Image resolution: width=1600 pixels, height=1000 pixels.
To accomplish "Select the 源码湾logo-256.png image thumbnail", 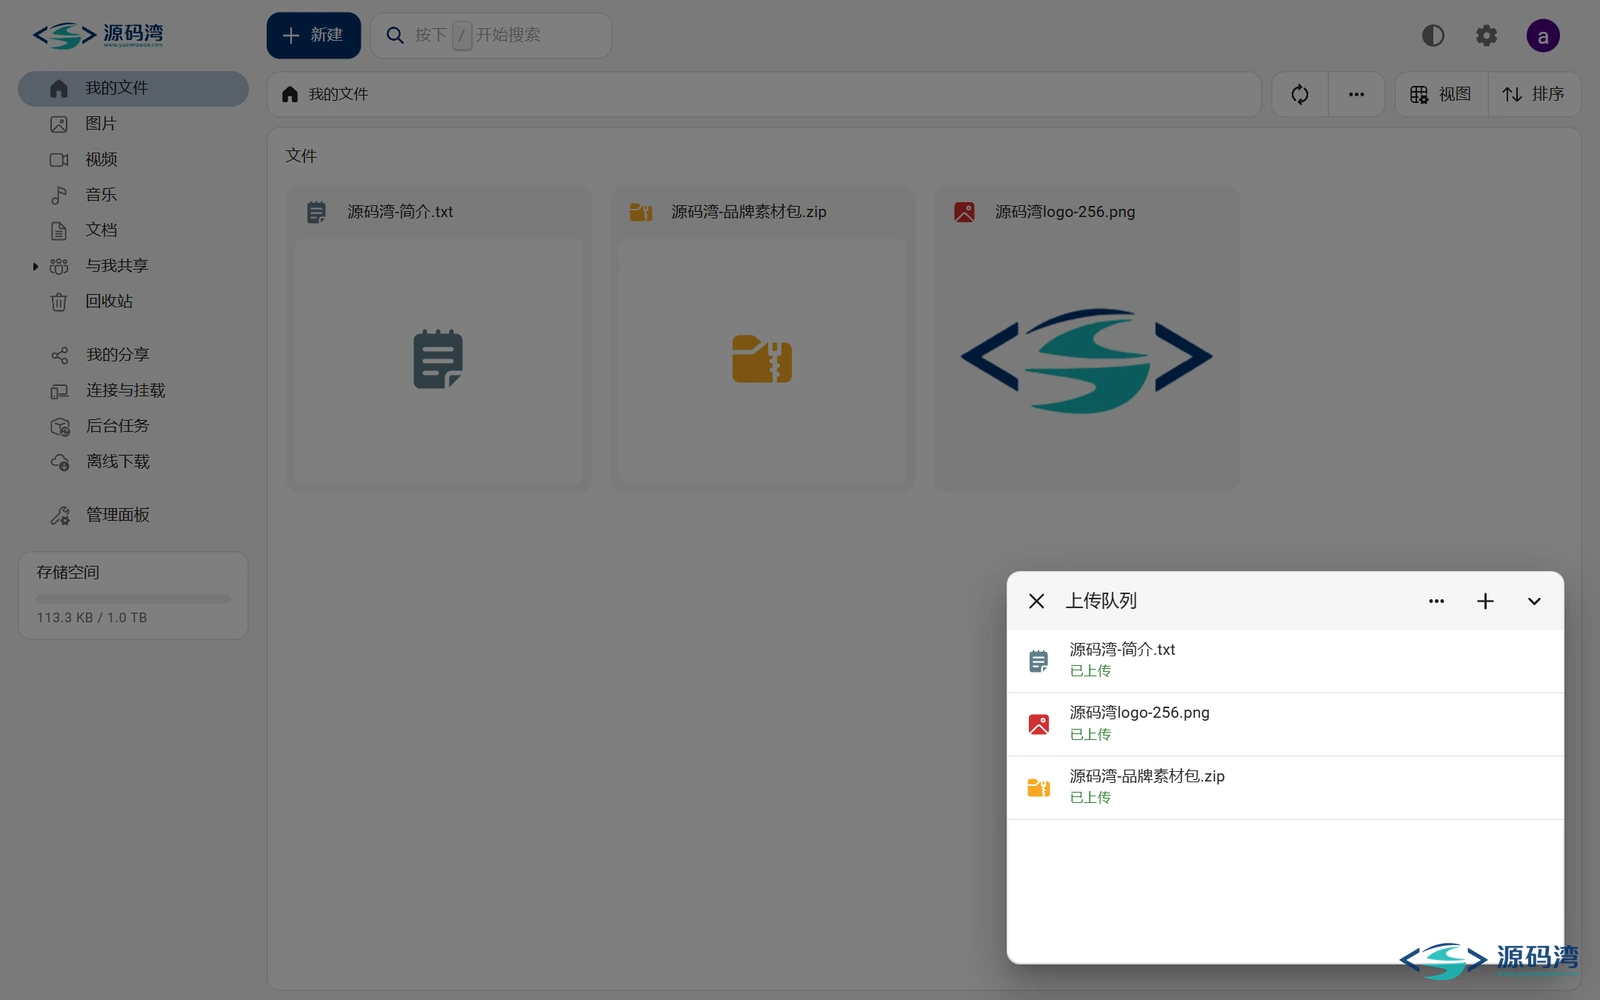I will 1087,360.
